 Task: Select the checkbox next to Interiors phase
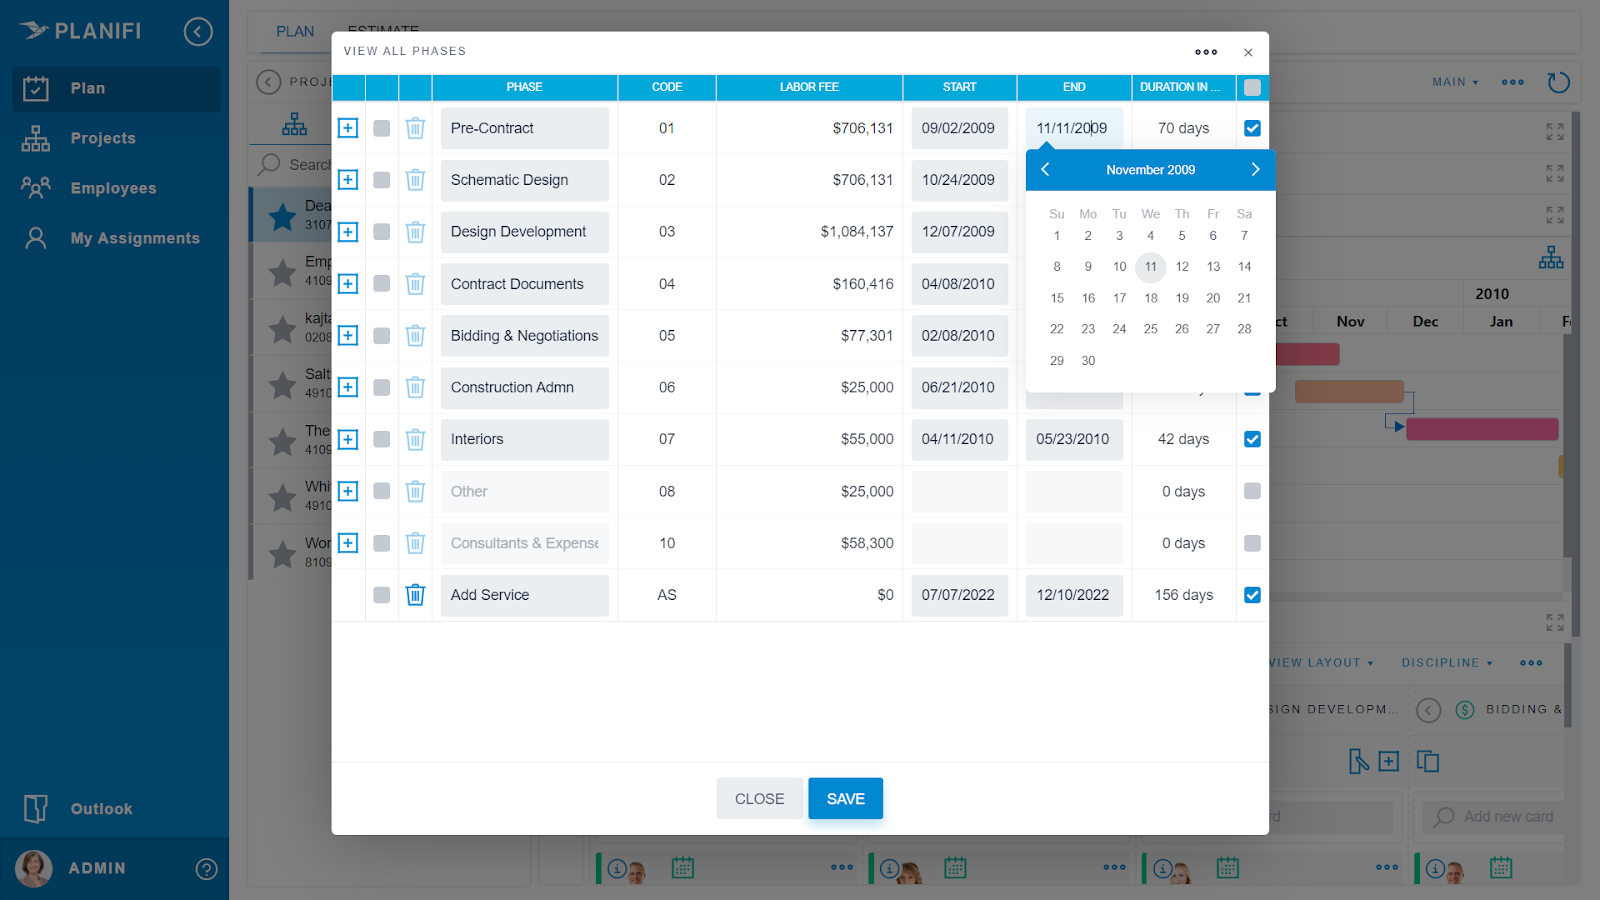(381, 439)
